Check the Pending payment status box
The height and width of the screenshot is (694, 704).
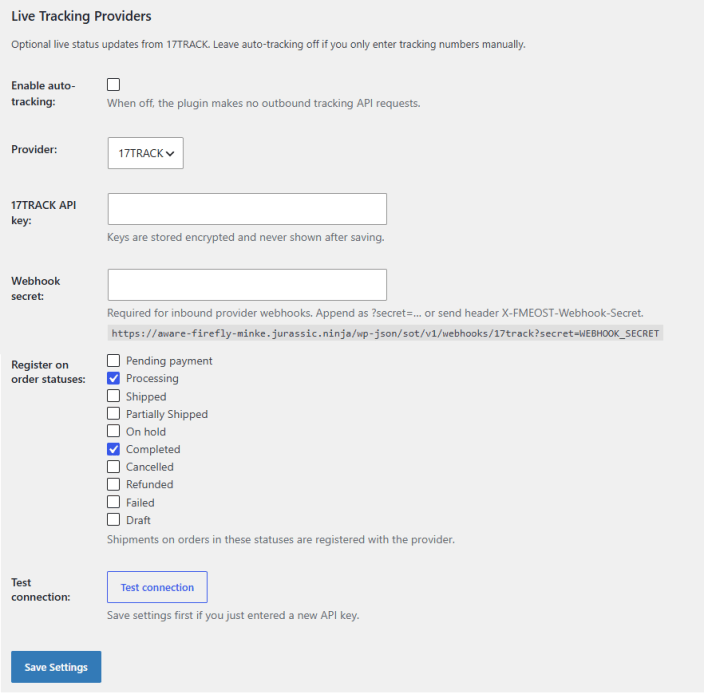(114, 360)
